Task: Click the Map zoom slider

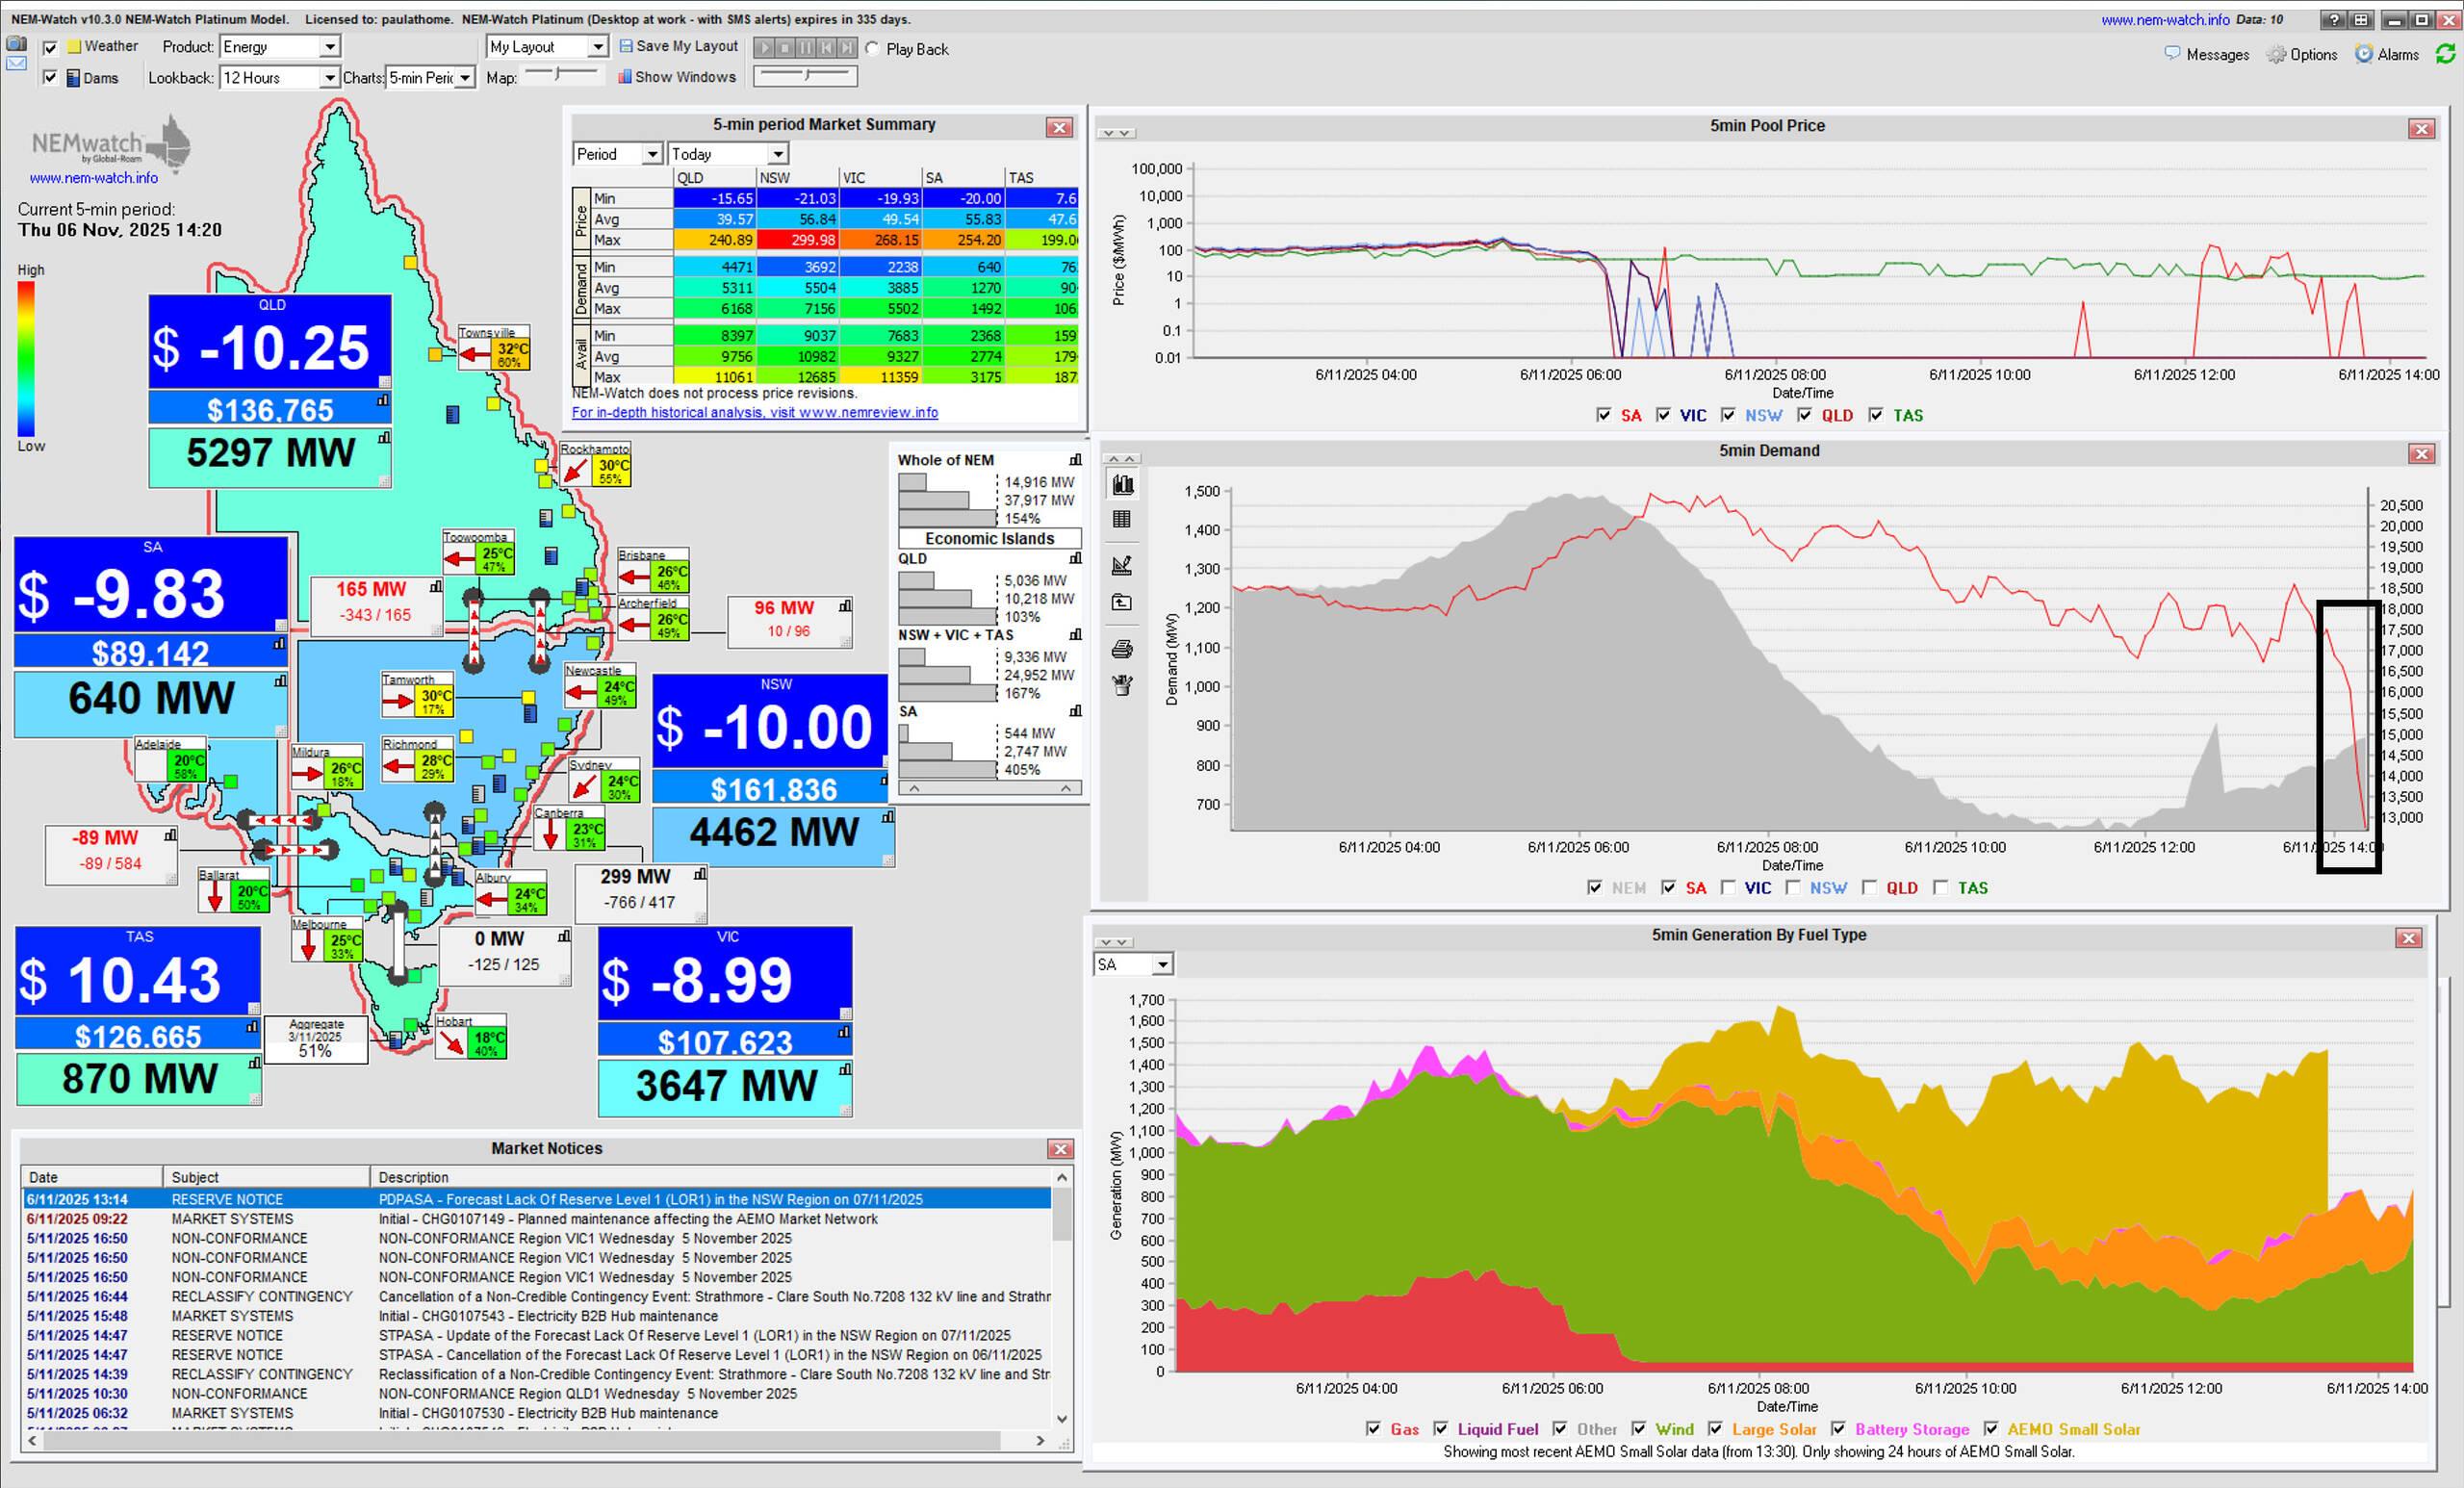Action: tap(559, 75)
